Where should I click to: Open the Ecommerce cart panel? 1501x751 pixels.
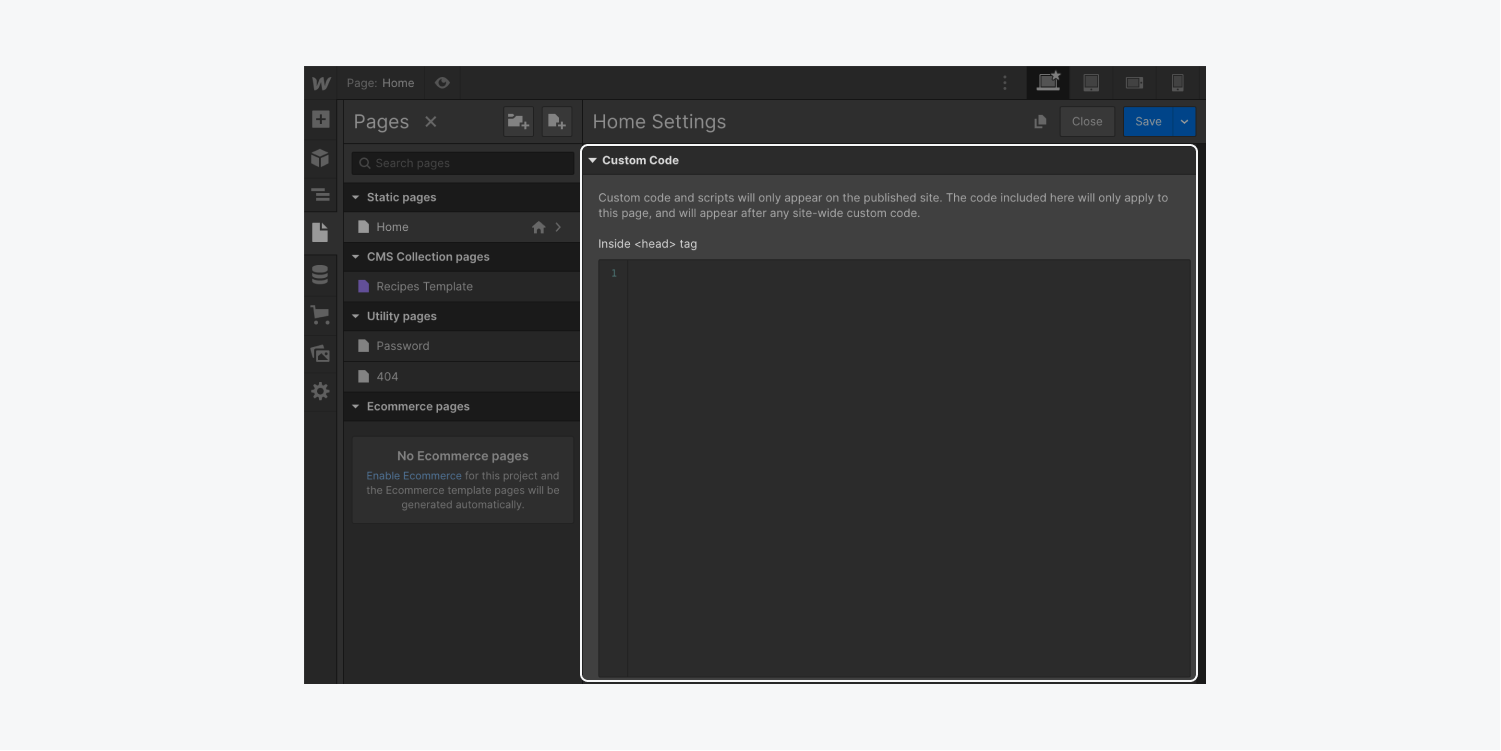click(x=320, y=315)
